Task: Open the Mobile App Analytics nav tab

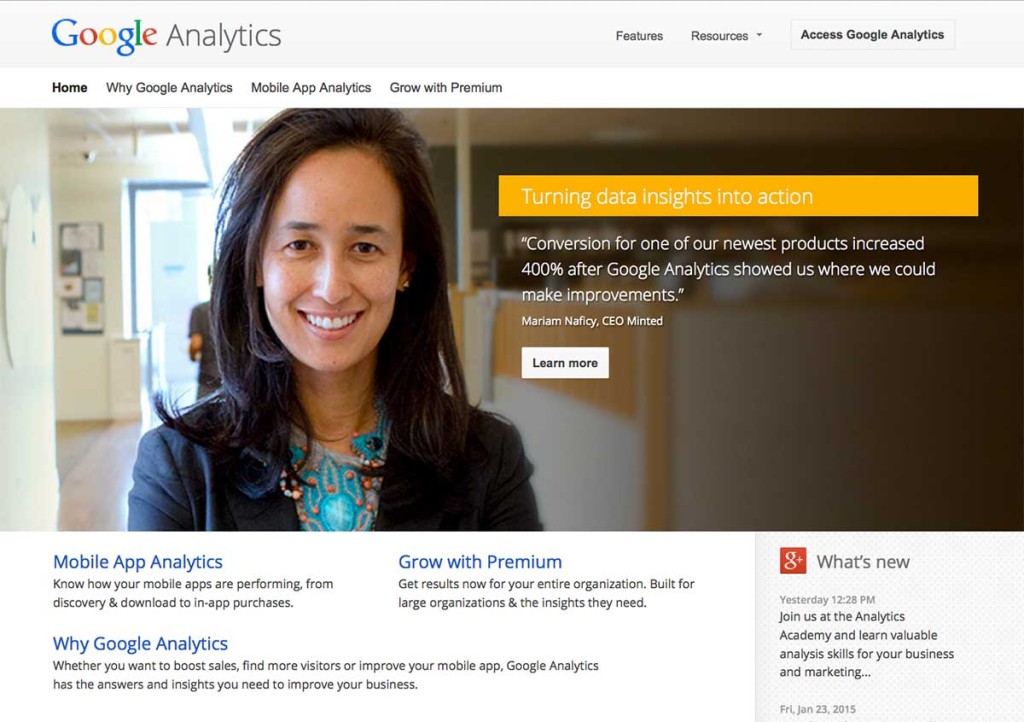Action: 311,87
